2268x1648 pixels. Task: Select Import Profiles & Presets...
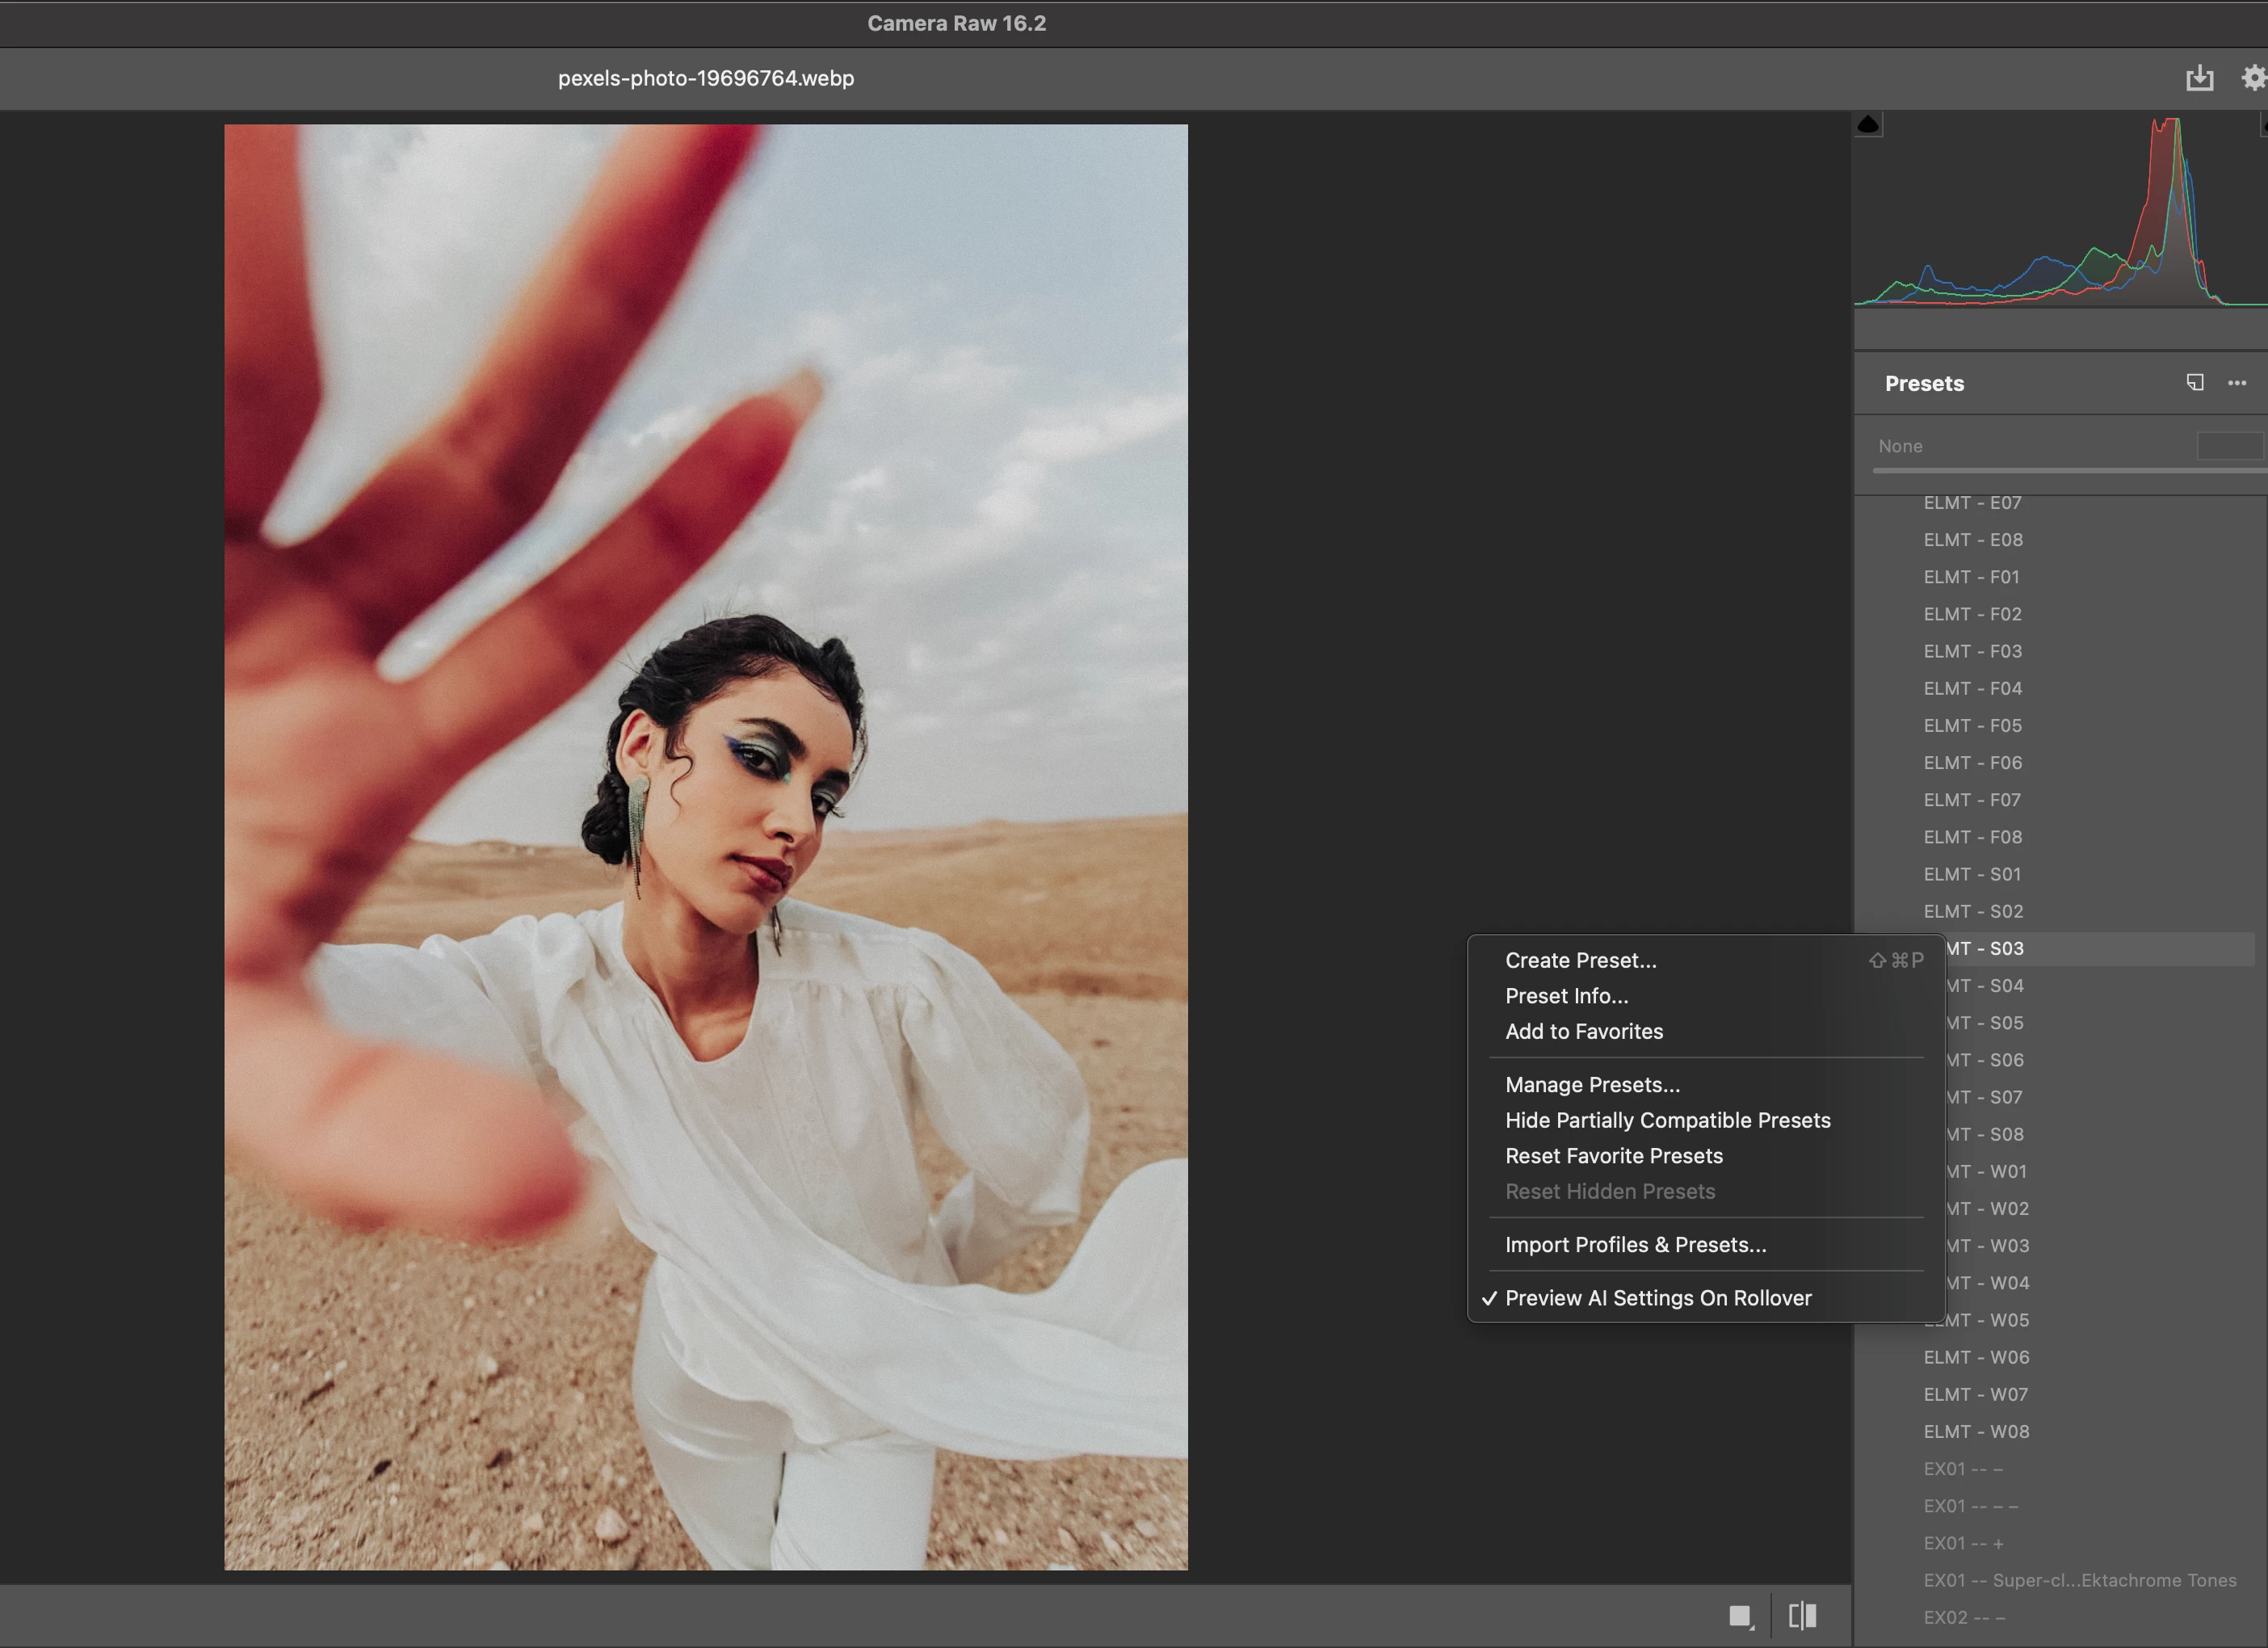[x=1635, y=1245]
